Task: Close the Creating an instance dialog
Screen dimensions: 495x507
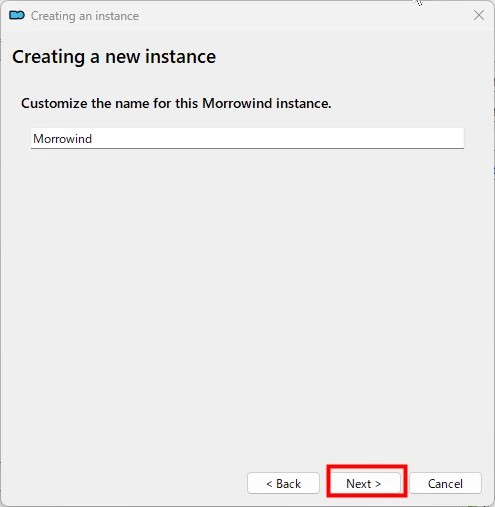Action: [x=479, y=15]
